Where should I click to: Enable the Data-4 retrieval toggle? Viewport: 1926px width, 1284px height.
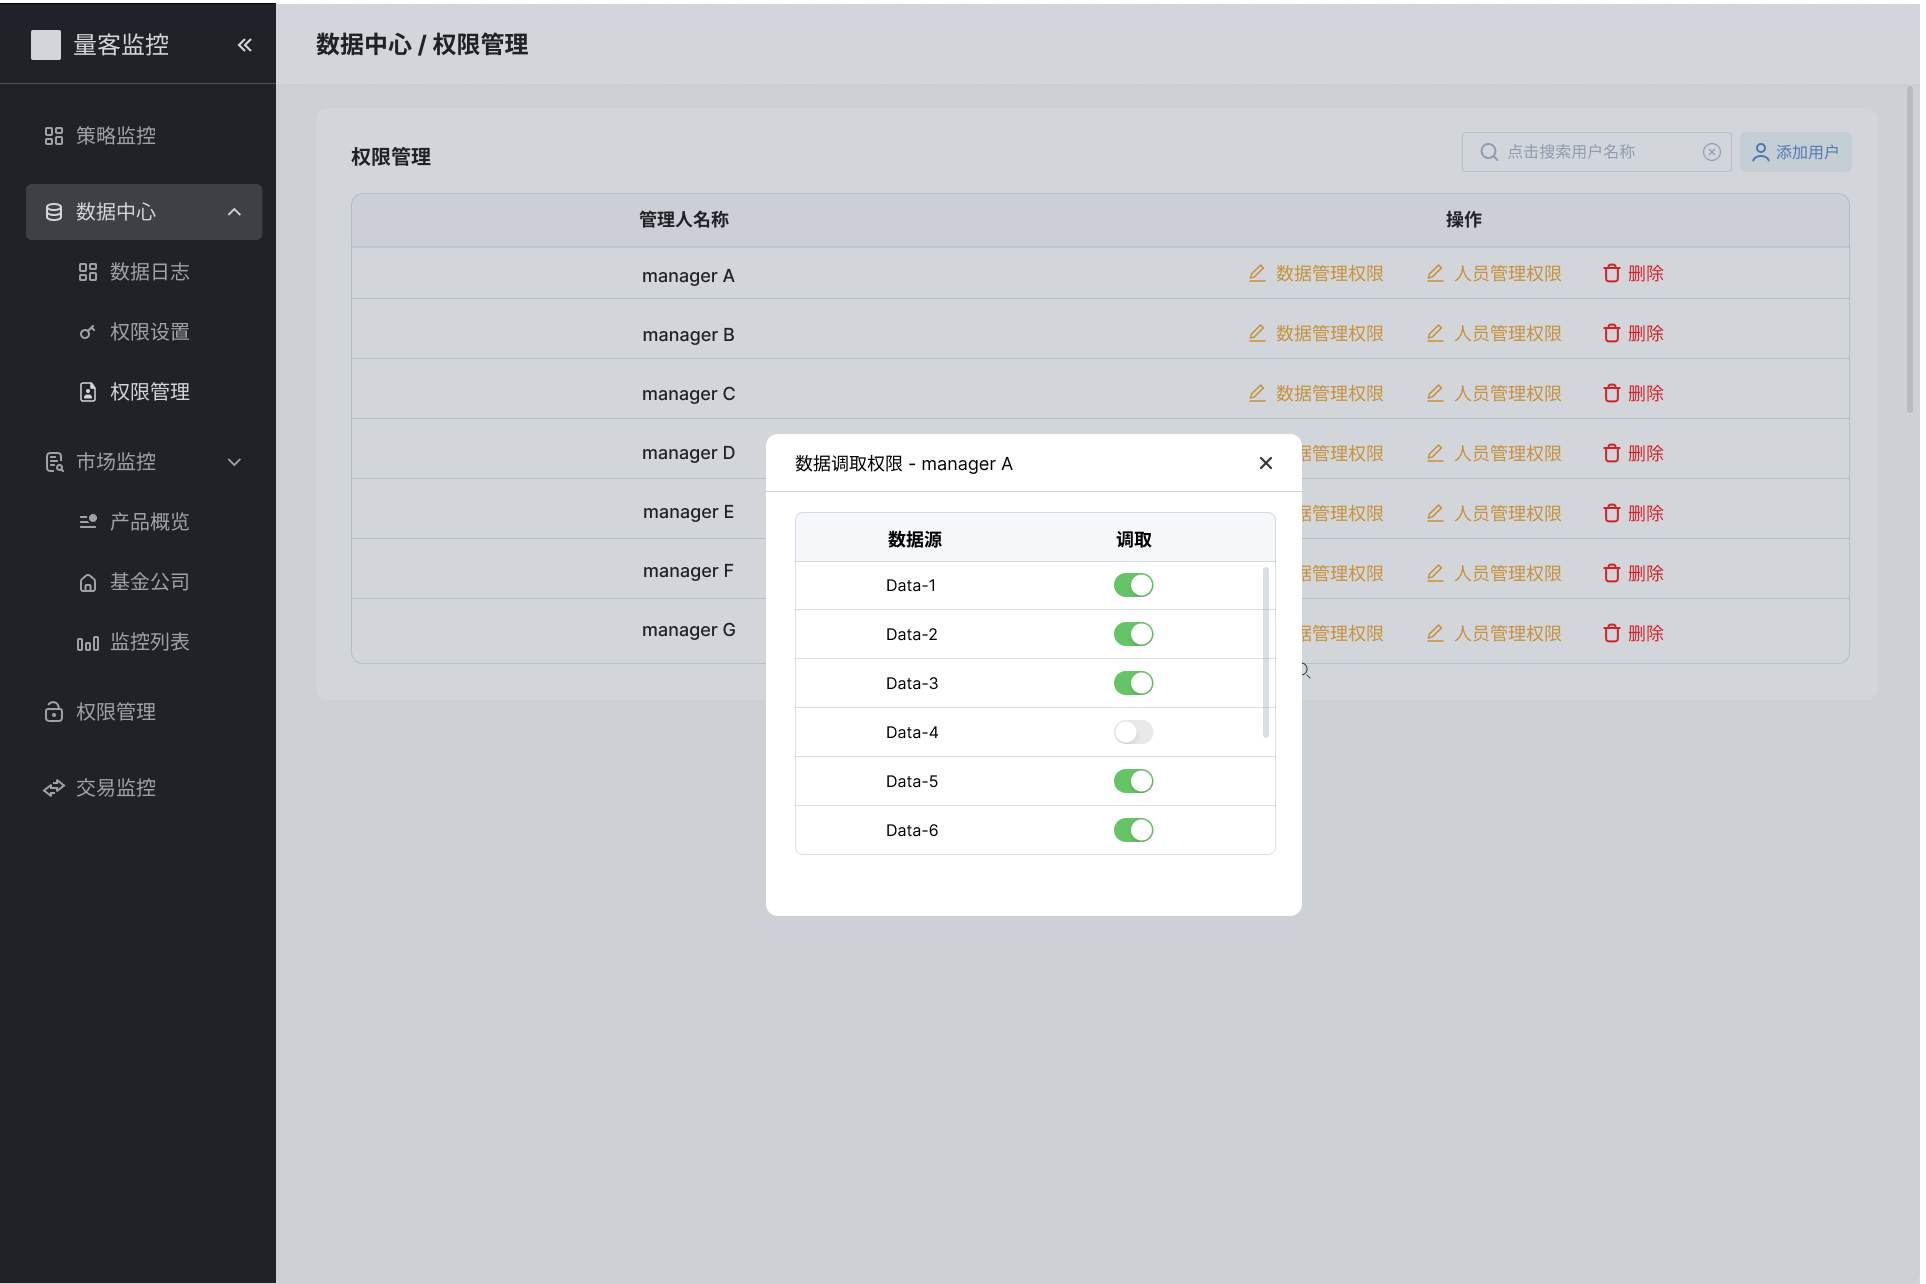pos(1133,732)
